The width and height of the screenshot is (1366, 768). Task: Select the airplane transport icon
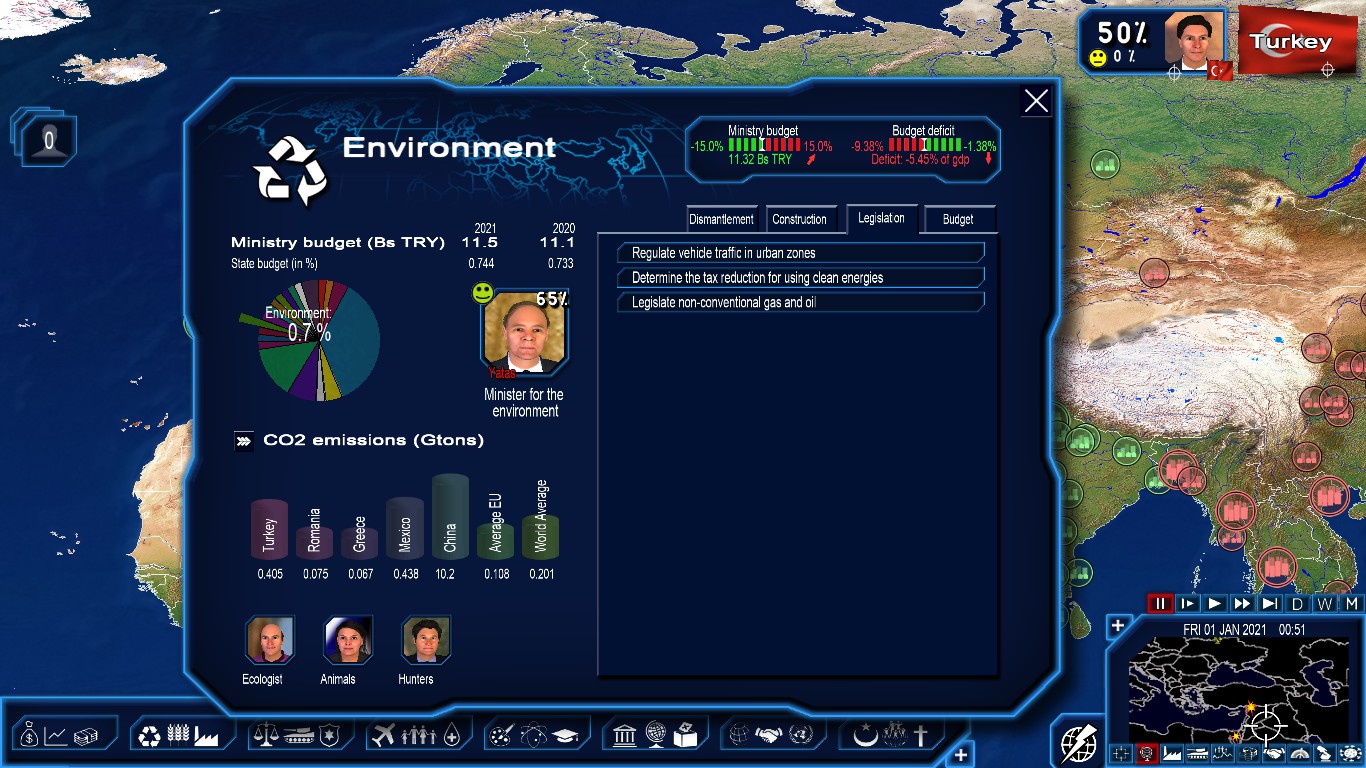[381, 736]
